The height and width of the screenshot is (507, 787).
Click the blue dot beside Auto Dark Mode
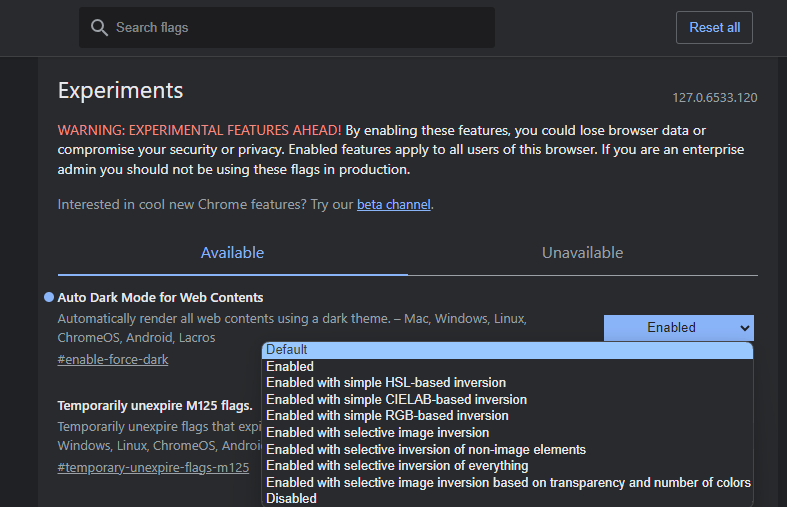[49, 298]
